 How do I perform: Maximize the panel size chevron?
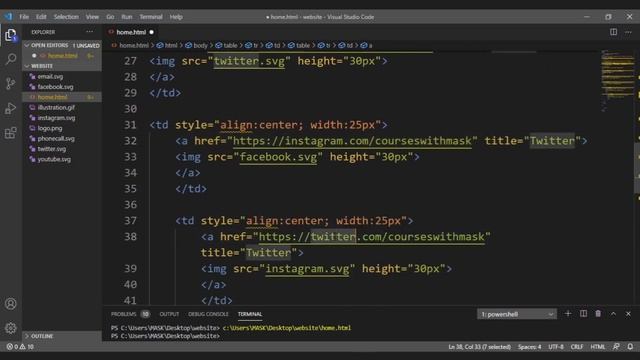(613, 313)
